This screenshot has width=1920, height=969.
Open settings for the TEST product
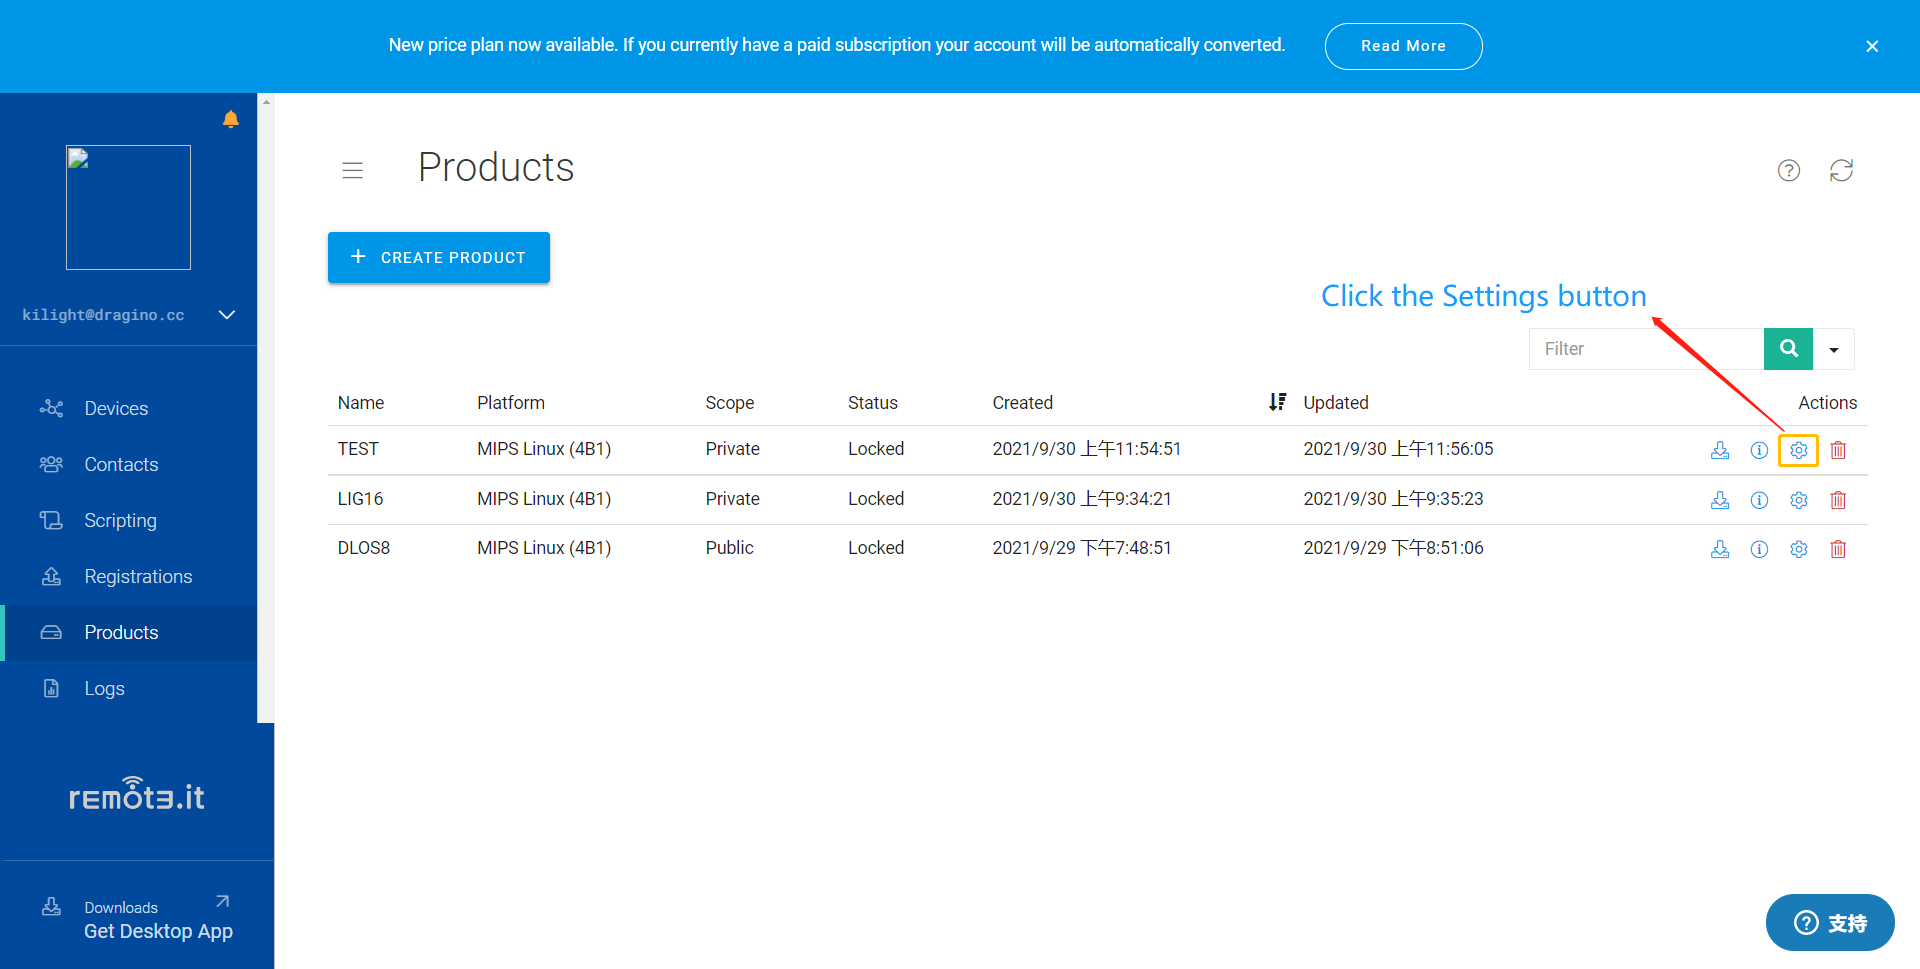(1798, 450)
